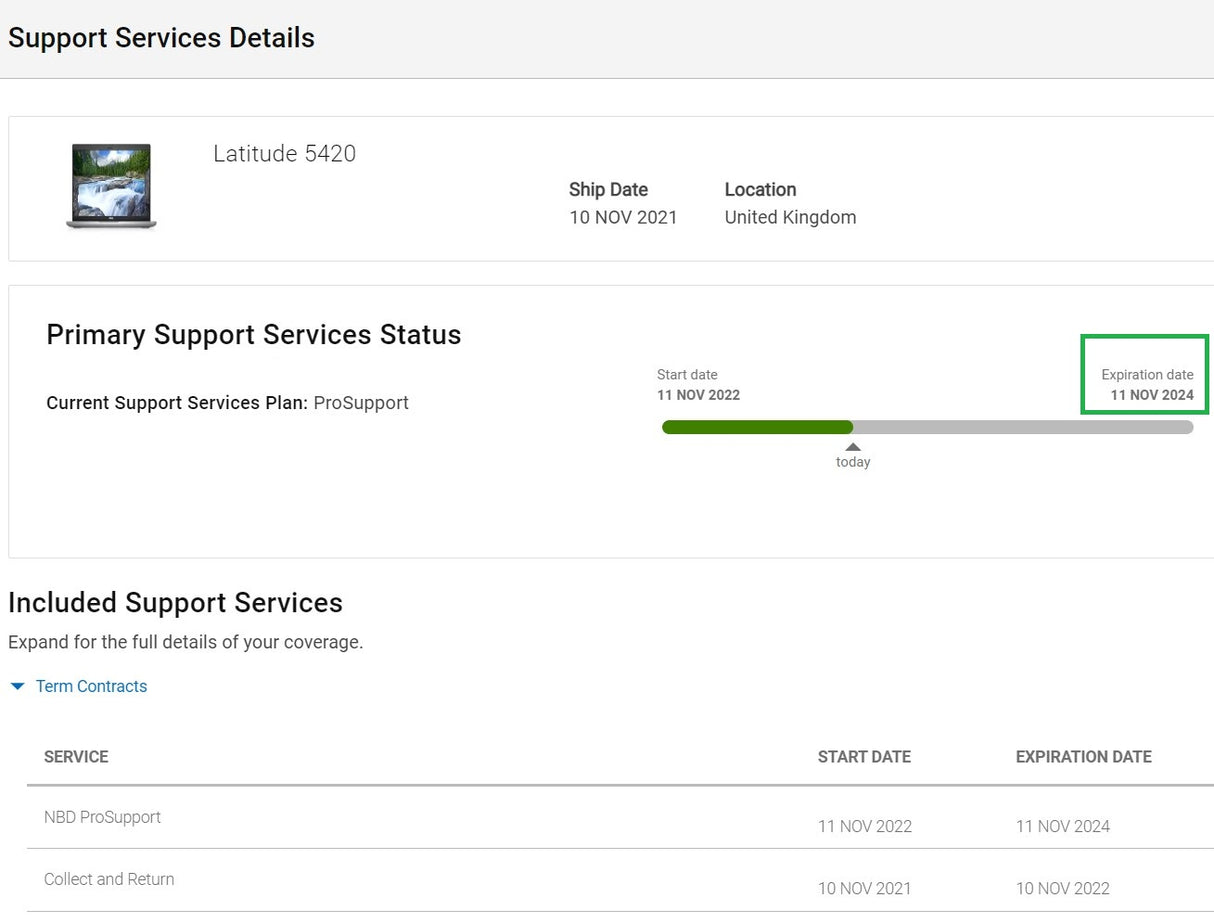1214x923 pixels.
Task: Select the Current Support Services Plan: ProSupport text
Action: (227, 403)
